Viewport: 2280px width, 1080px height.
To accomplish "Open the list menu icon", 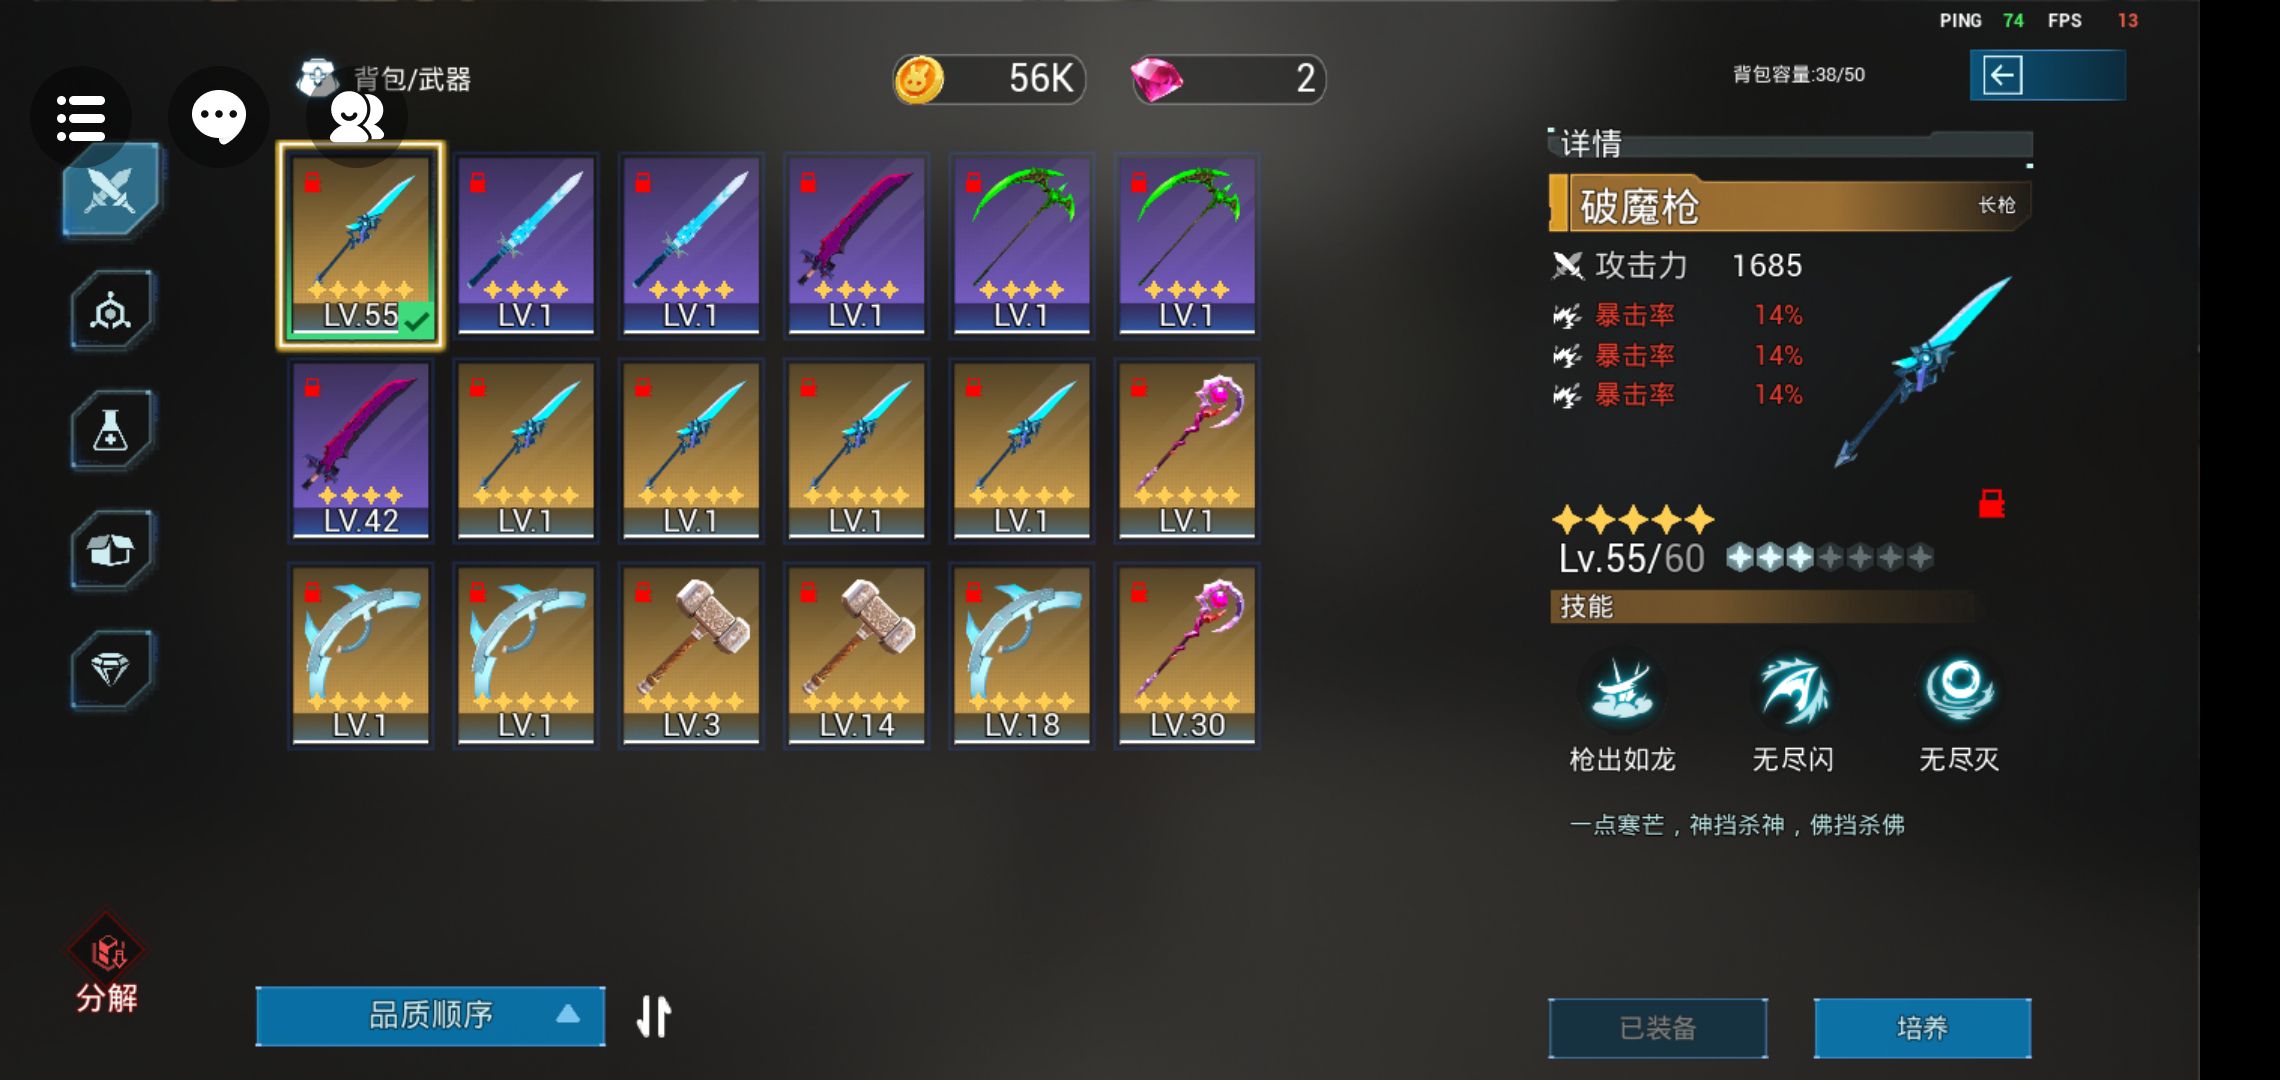I will tap(81, 117).
